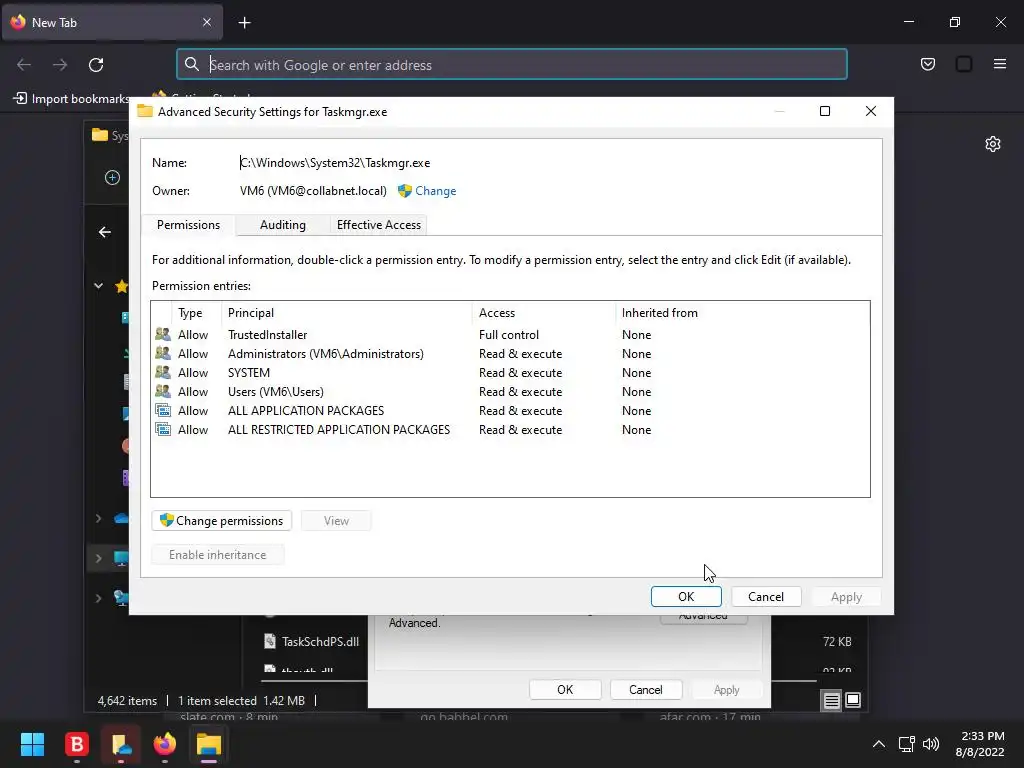Click Cancel in the Properties dialog
Screen dimensions: 1024x768
click(645, 690)
